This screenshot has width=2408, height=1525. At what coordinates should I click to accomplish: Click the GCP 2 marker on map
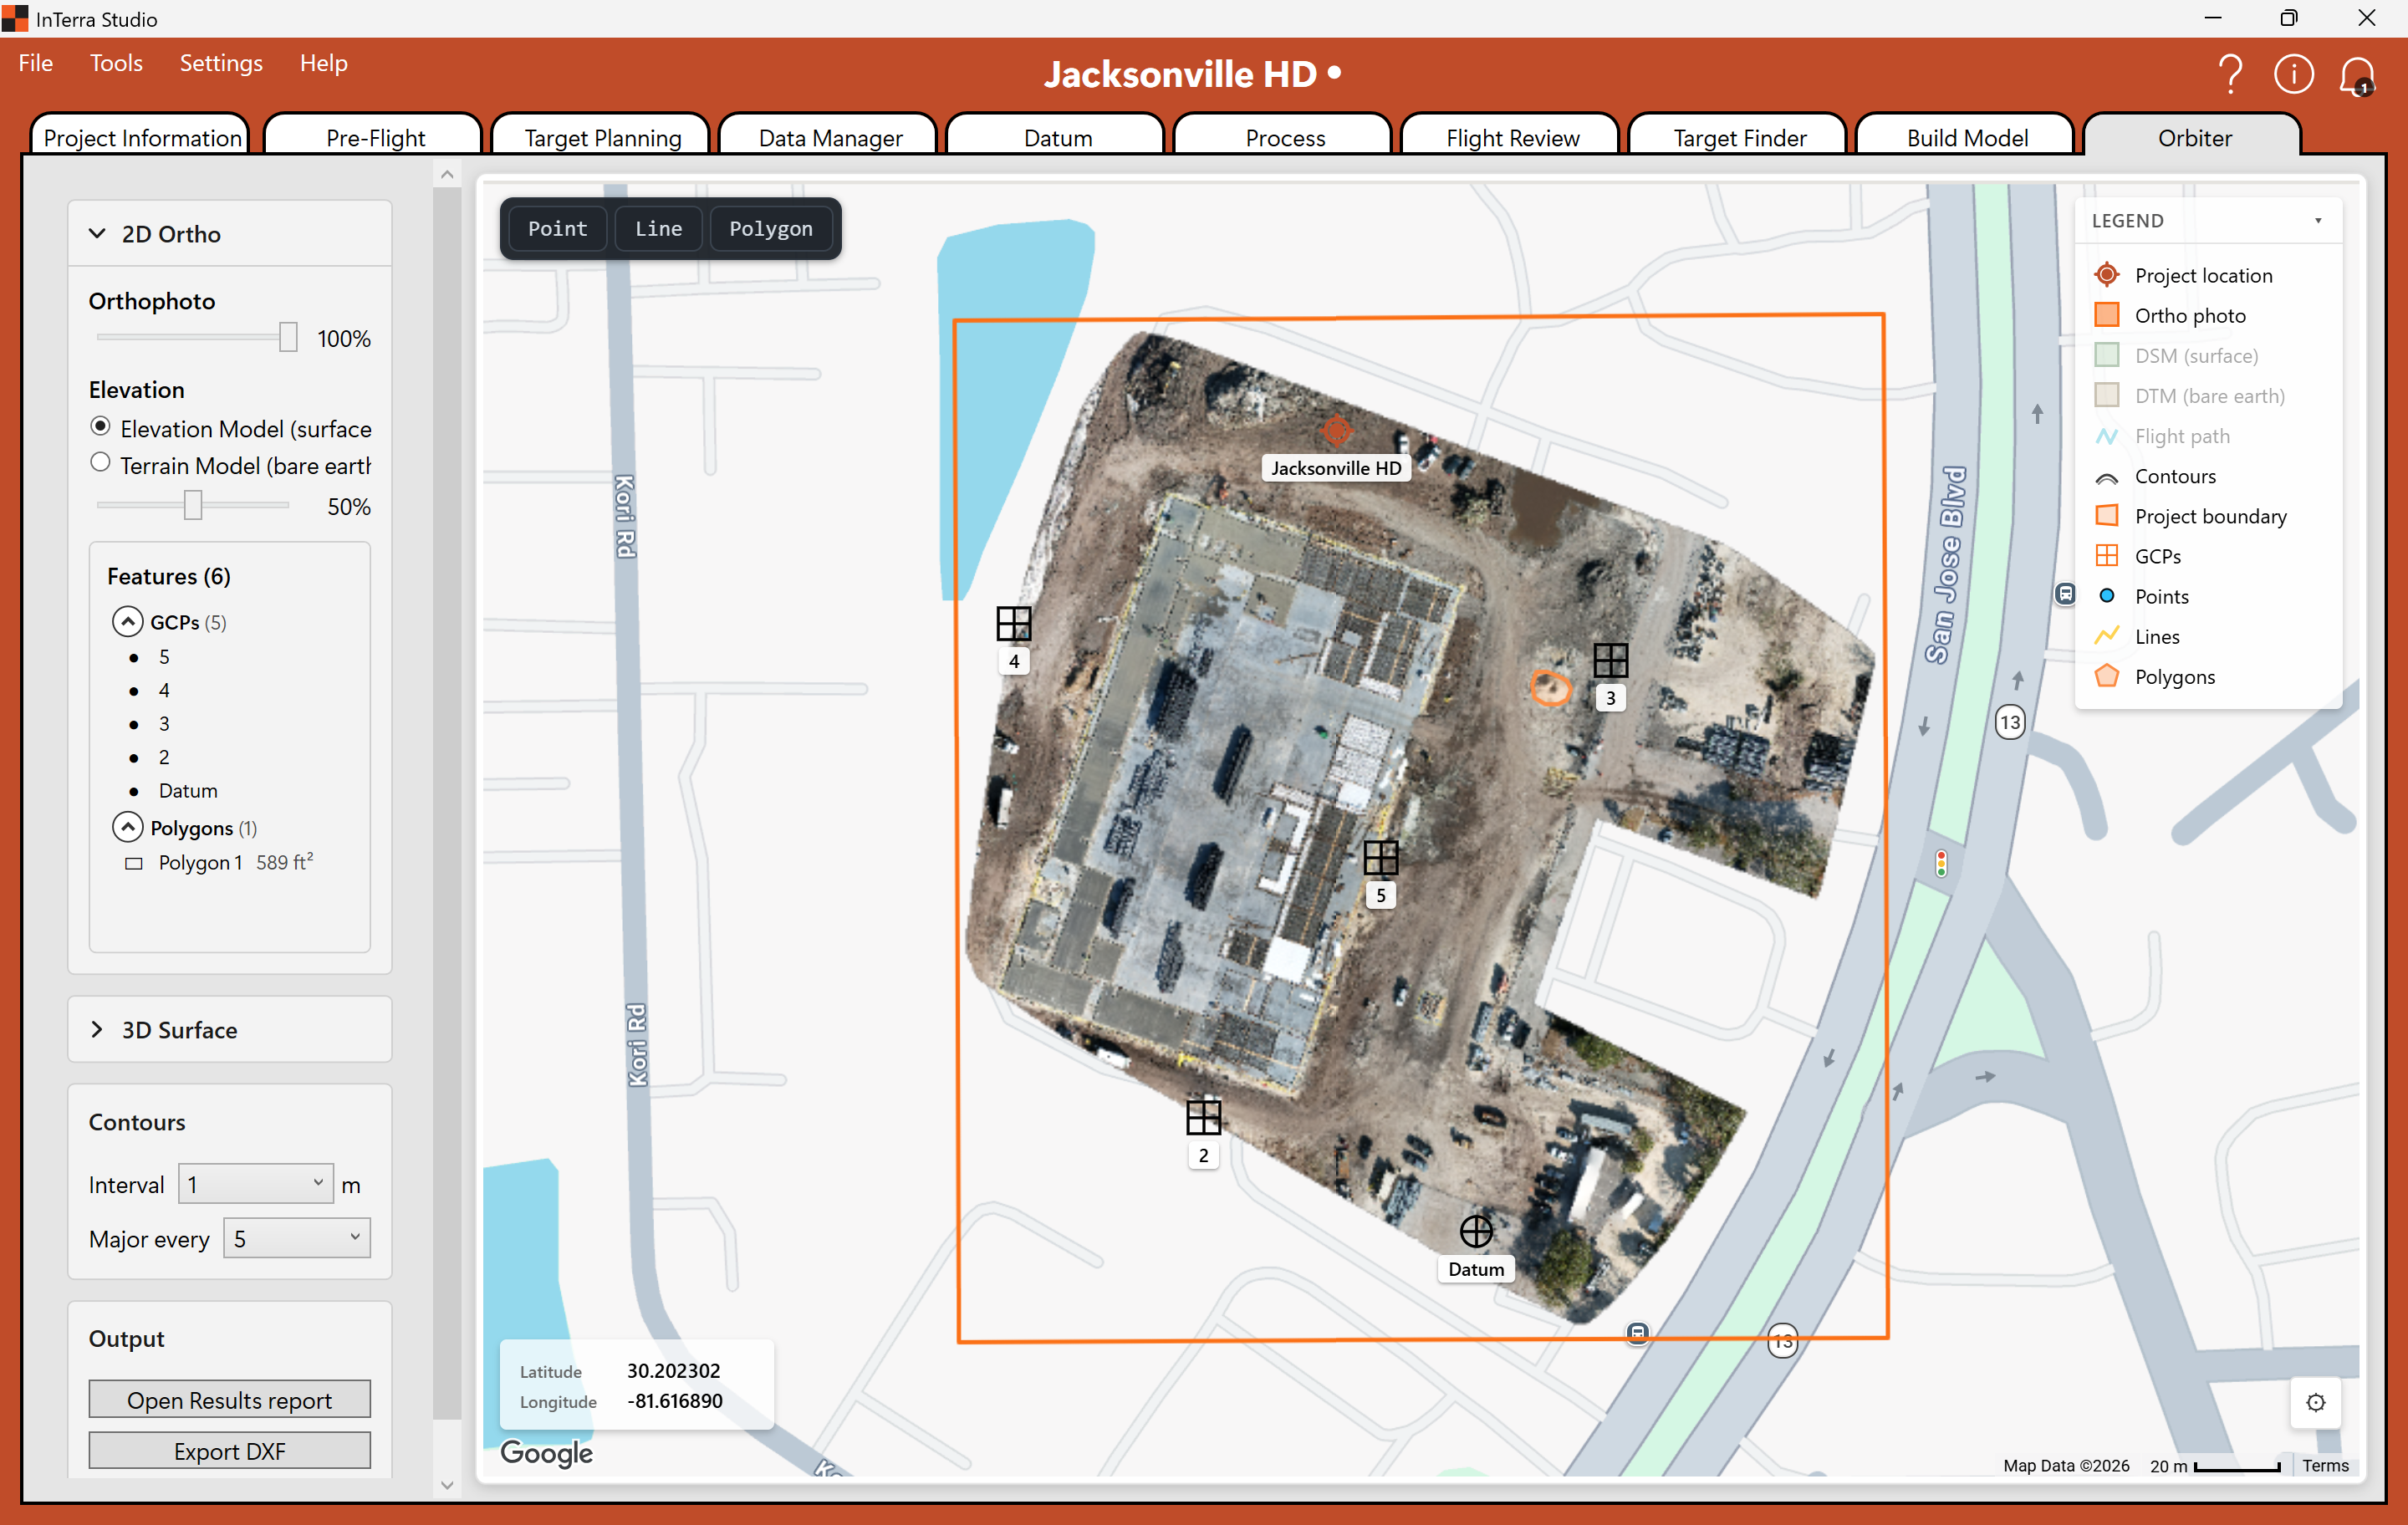pyautogui.click(x=1203, y=1117)
